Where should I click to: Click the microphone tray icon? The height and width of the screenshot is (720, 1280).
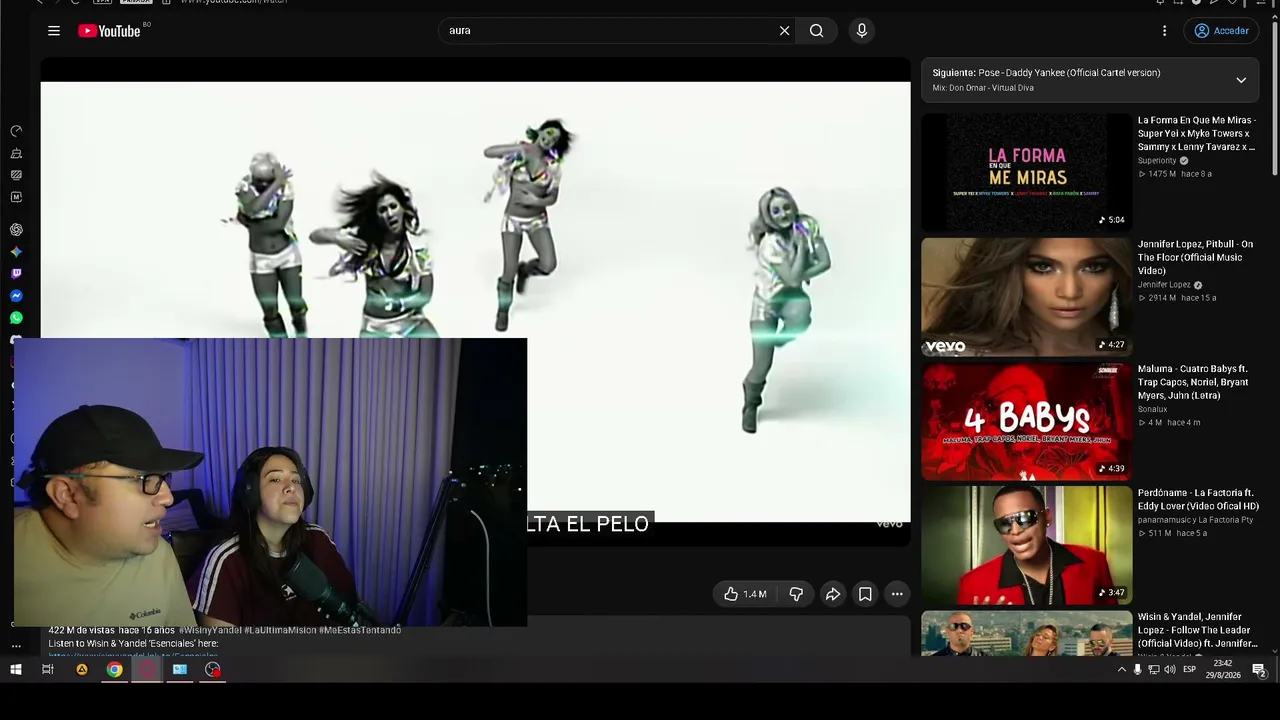coord(1137,670)
